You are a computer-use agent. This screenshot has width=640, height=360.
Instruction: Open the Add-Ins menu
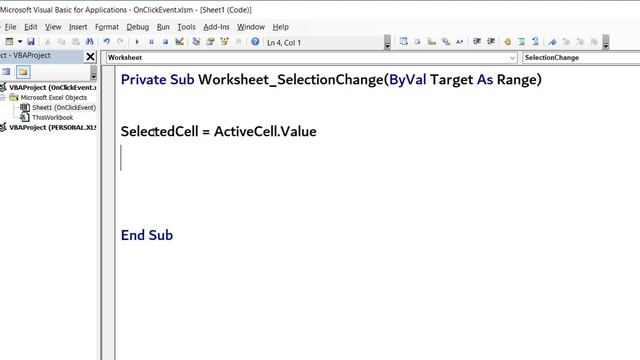tap(216, 27)
